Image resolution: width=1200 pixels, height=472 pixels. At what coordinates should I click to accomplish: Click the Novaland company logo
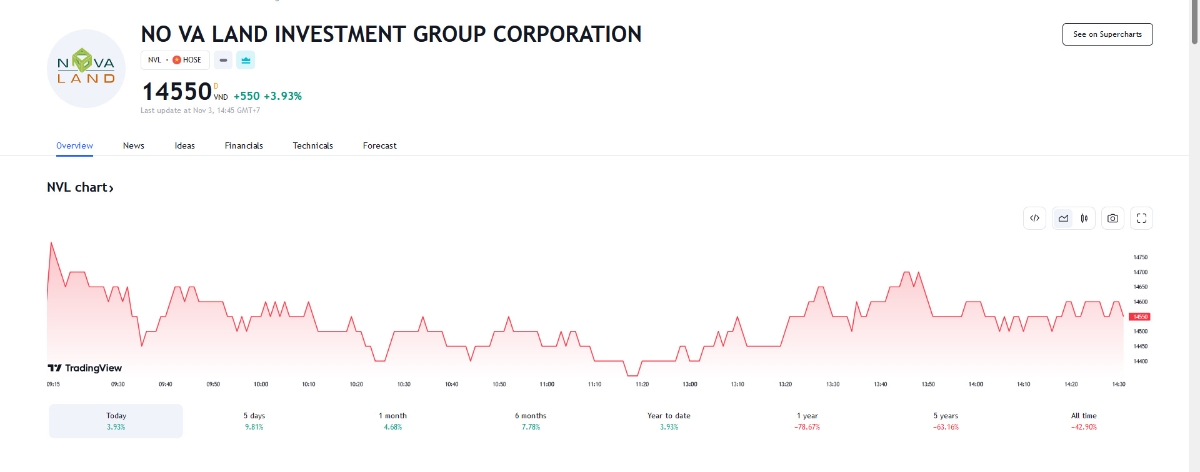point(86,69)
